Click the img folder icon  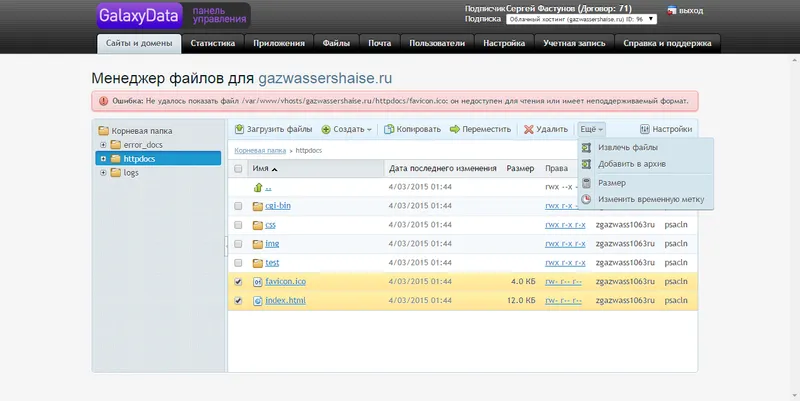point(258,244)
